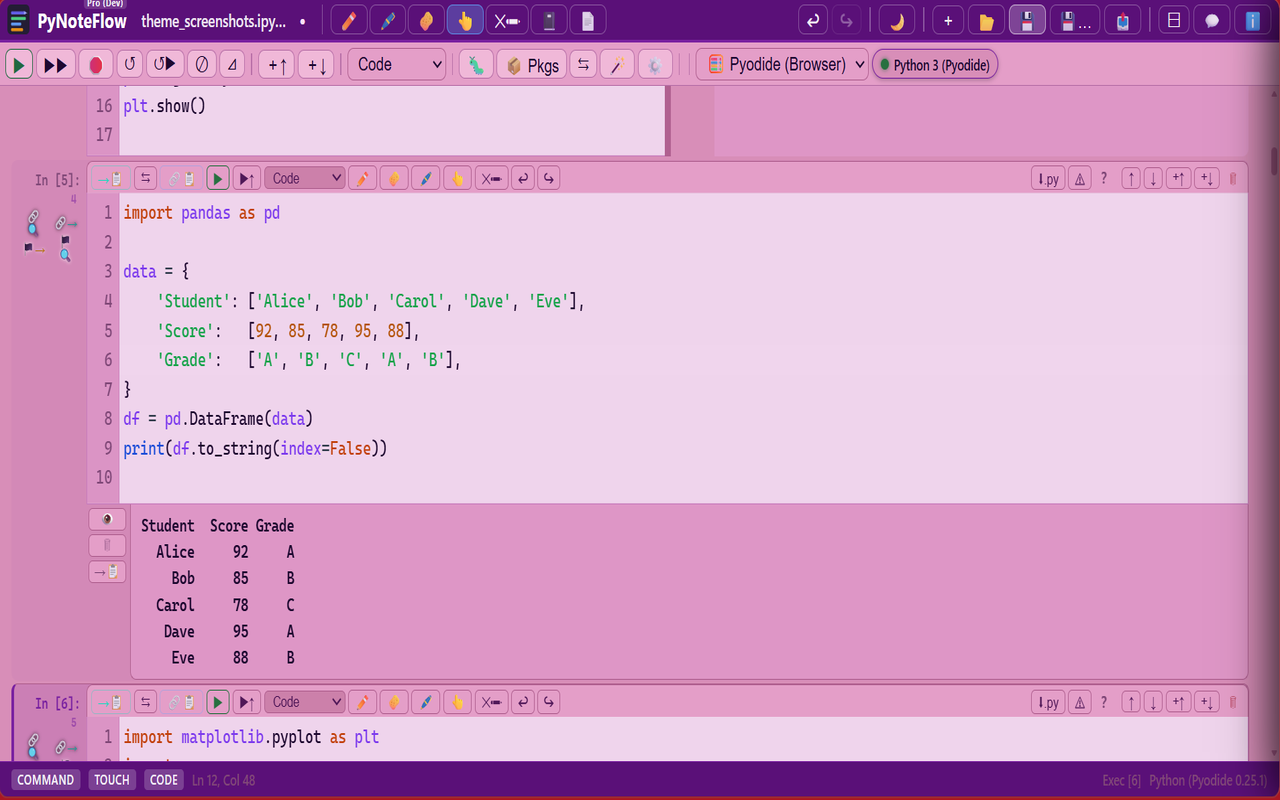
Task: Click the document page icon in top bar
Action: tap(588, 20)
